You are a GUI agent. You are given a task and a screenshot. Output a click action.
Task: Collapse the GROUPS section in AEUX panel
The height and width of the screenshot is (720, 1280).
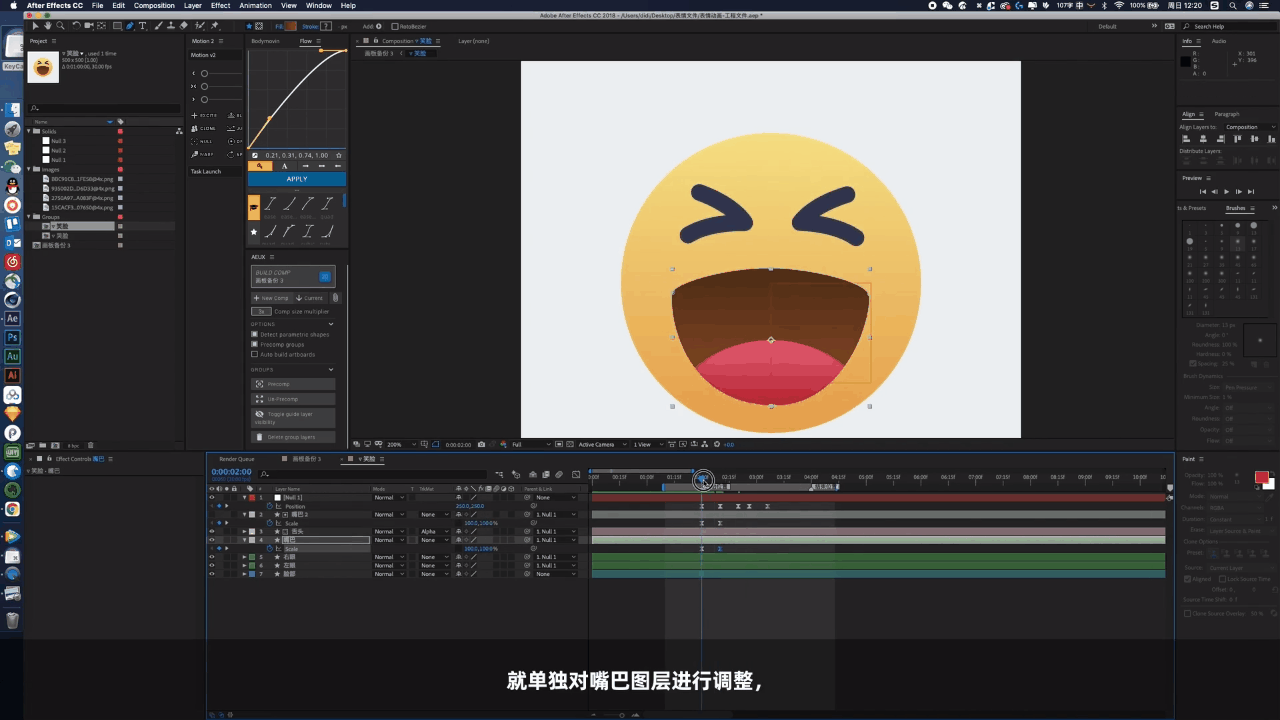point(331,369)
